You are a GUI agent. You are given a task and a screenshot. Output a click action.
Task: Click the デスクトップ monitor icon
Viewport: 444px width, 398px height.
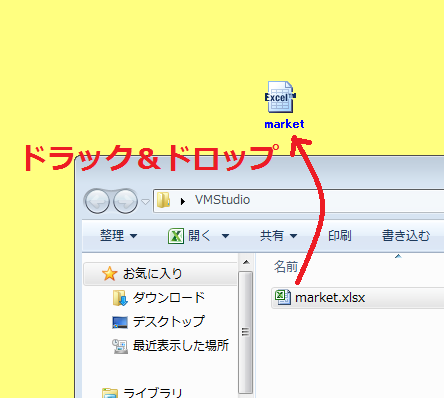120,322
